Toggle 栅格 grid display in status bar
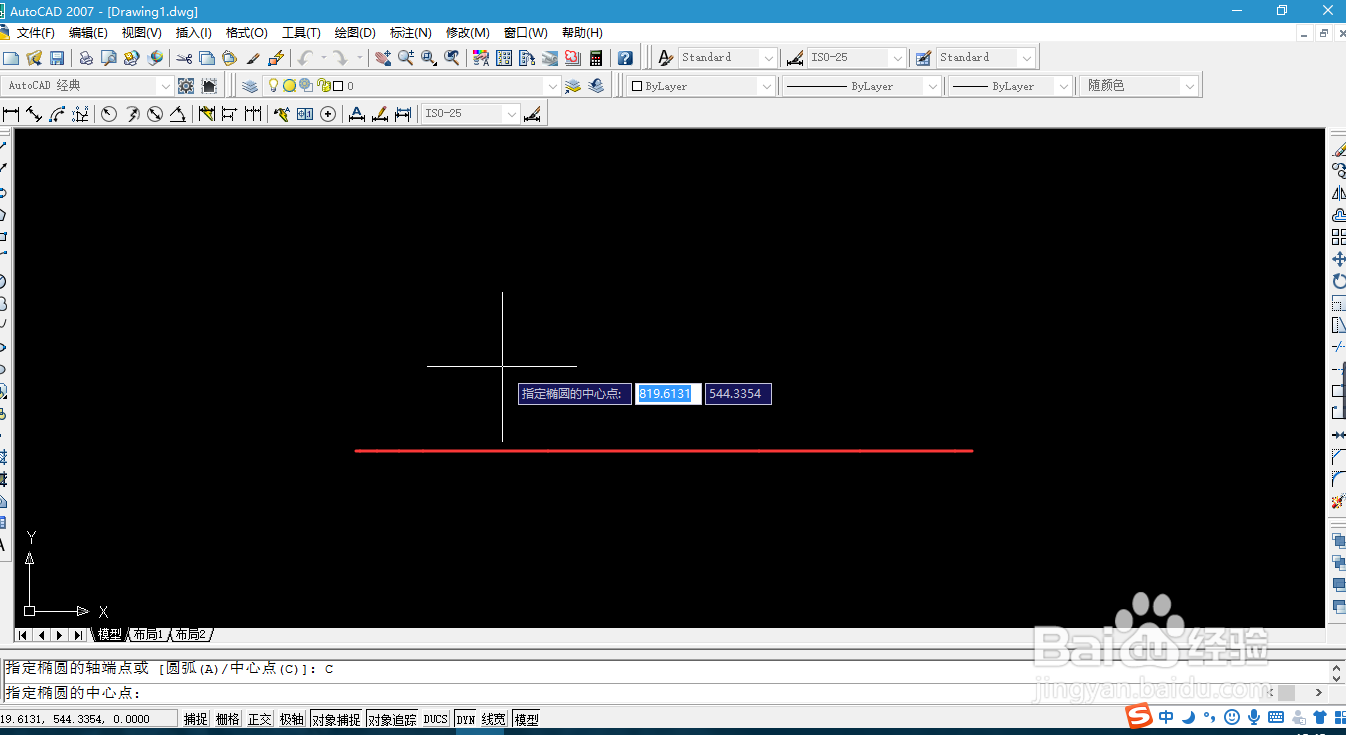The height and width of the screenshot is (735, 1346). [x=228, y=719]
